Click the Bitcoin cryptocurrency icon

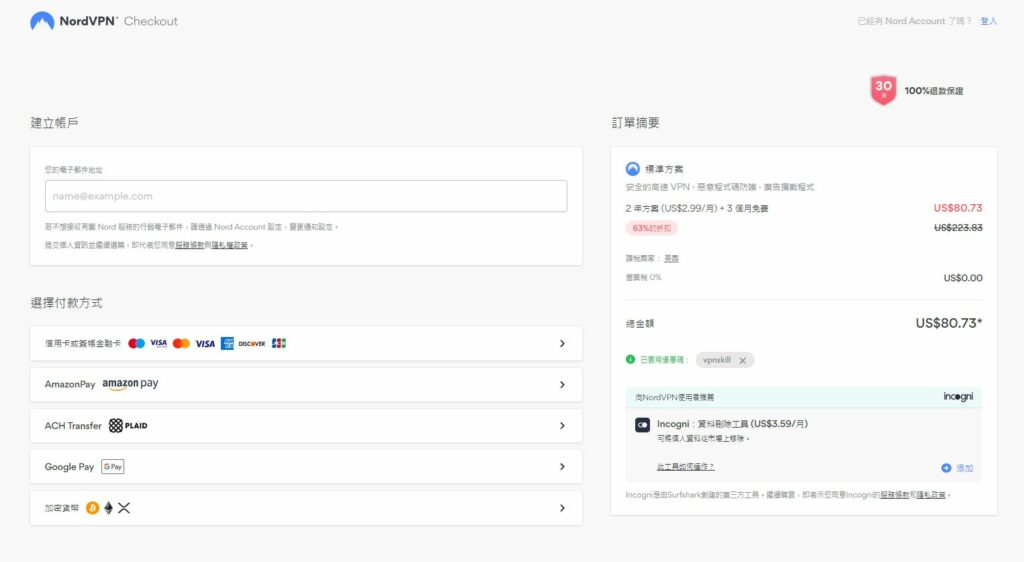[x=92, y=508]
